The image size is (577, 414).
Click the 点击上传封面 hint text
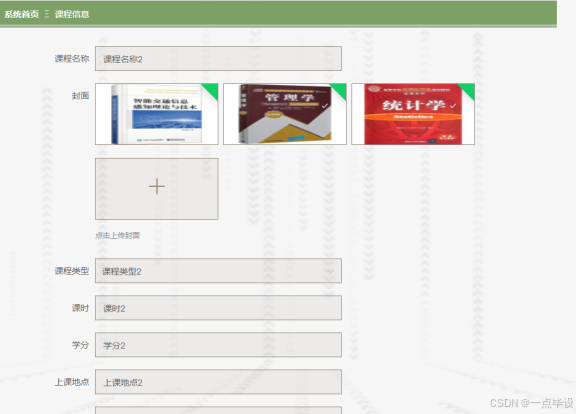pyautogui.click(x=117, y=236)
